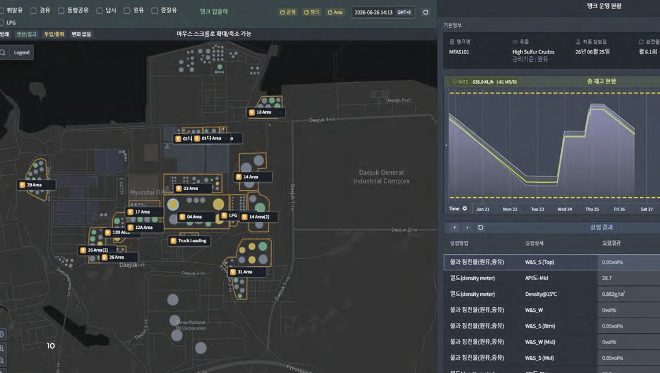Image resolution: width=660 pixels, height=373 pixels.
Task: Click the 03 Area map pin icon
Action: pos(178,188)
